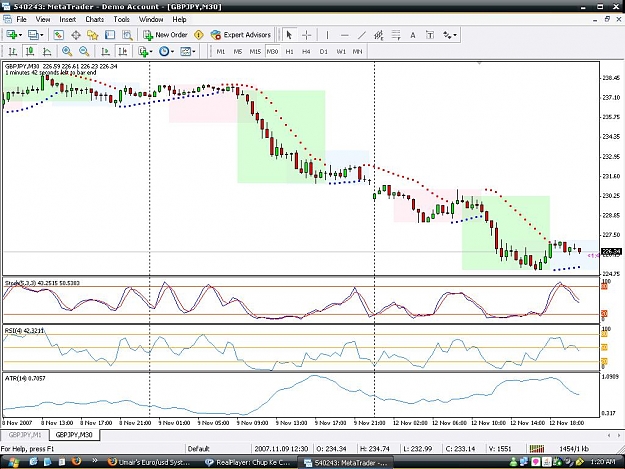Expand the Indicators dropdown arrow

(151, 51)
